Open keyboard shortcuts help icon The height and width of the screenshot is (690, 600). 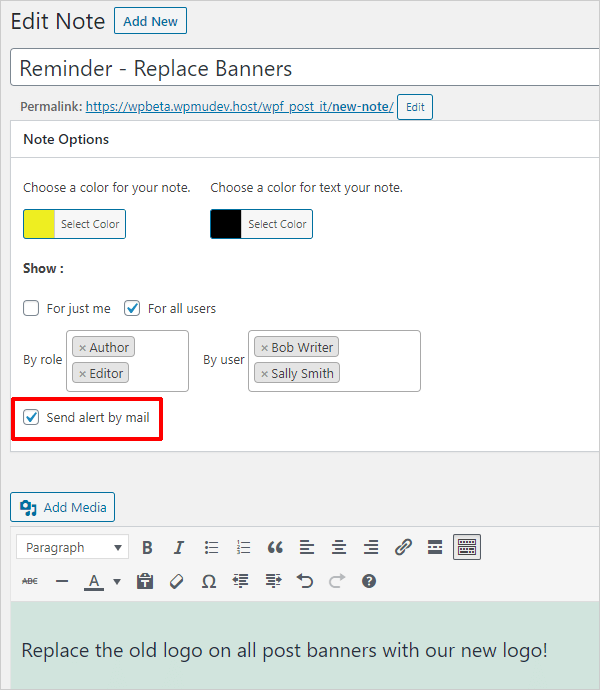pos(369,581)
